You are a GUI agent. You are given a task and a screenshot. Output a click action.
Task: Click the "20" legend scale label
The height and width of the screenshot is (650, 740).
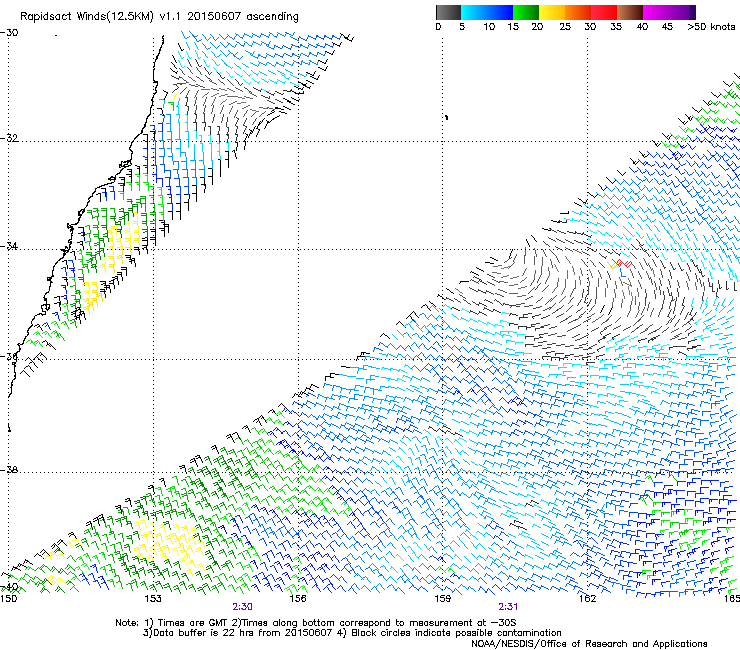[x=537, y=26]
